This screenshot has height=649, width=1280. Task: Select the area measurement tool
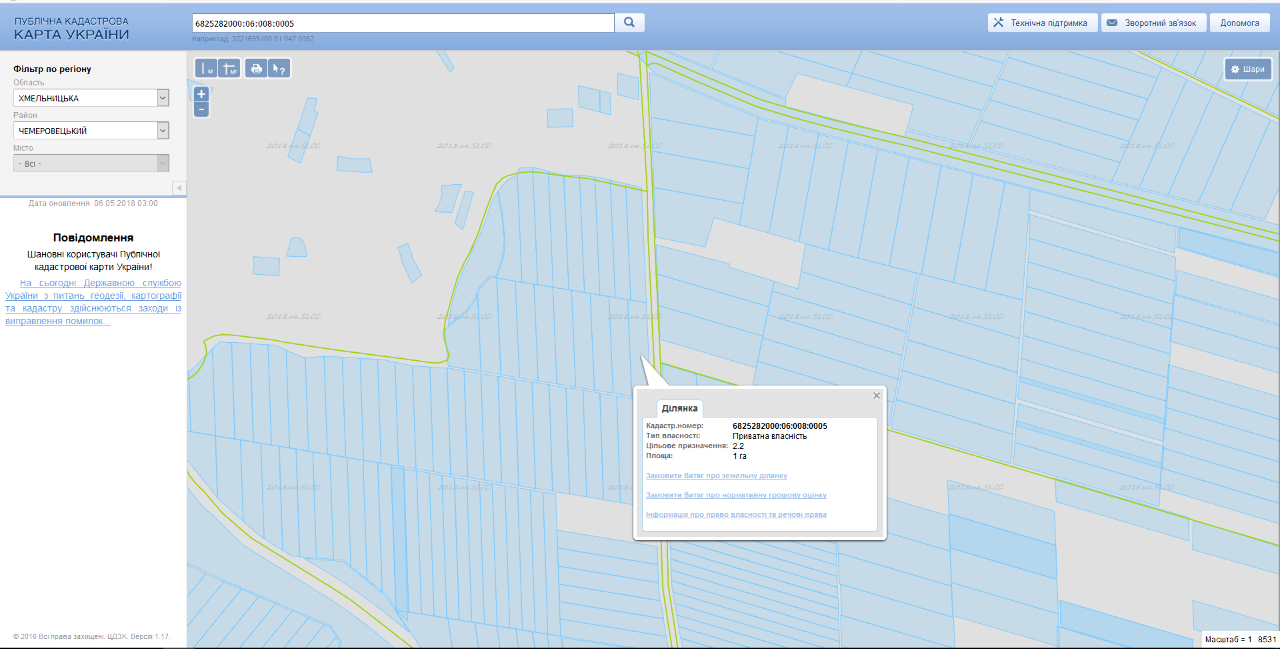point(229,69)
